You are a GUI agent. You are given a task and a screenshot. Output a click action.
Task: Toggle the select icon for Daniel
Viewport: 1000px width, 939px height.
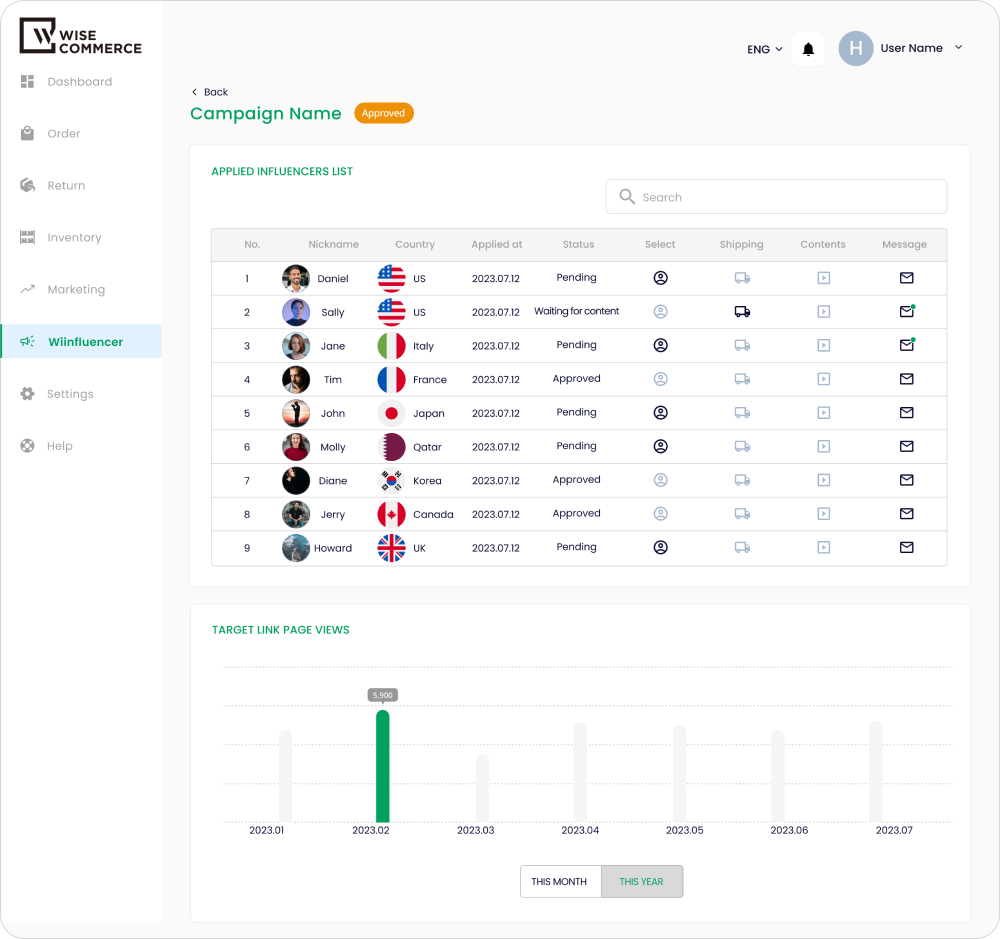pyautogui.click(x=660, y=278)
